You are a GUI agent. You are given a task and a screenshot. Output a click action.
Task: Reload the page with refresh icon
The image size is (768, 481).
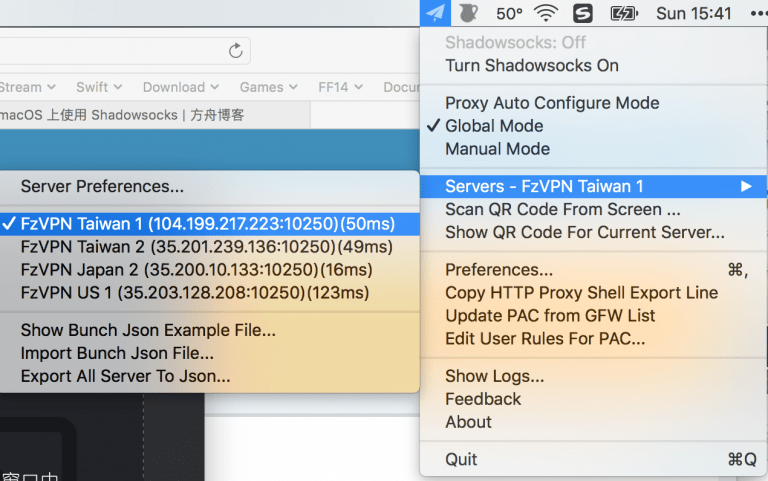coord(236,50)
